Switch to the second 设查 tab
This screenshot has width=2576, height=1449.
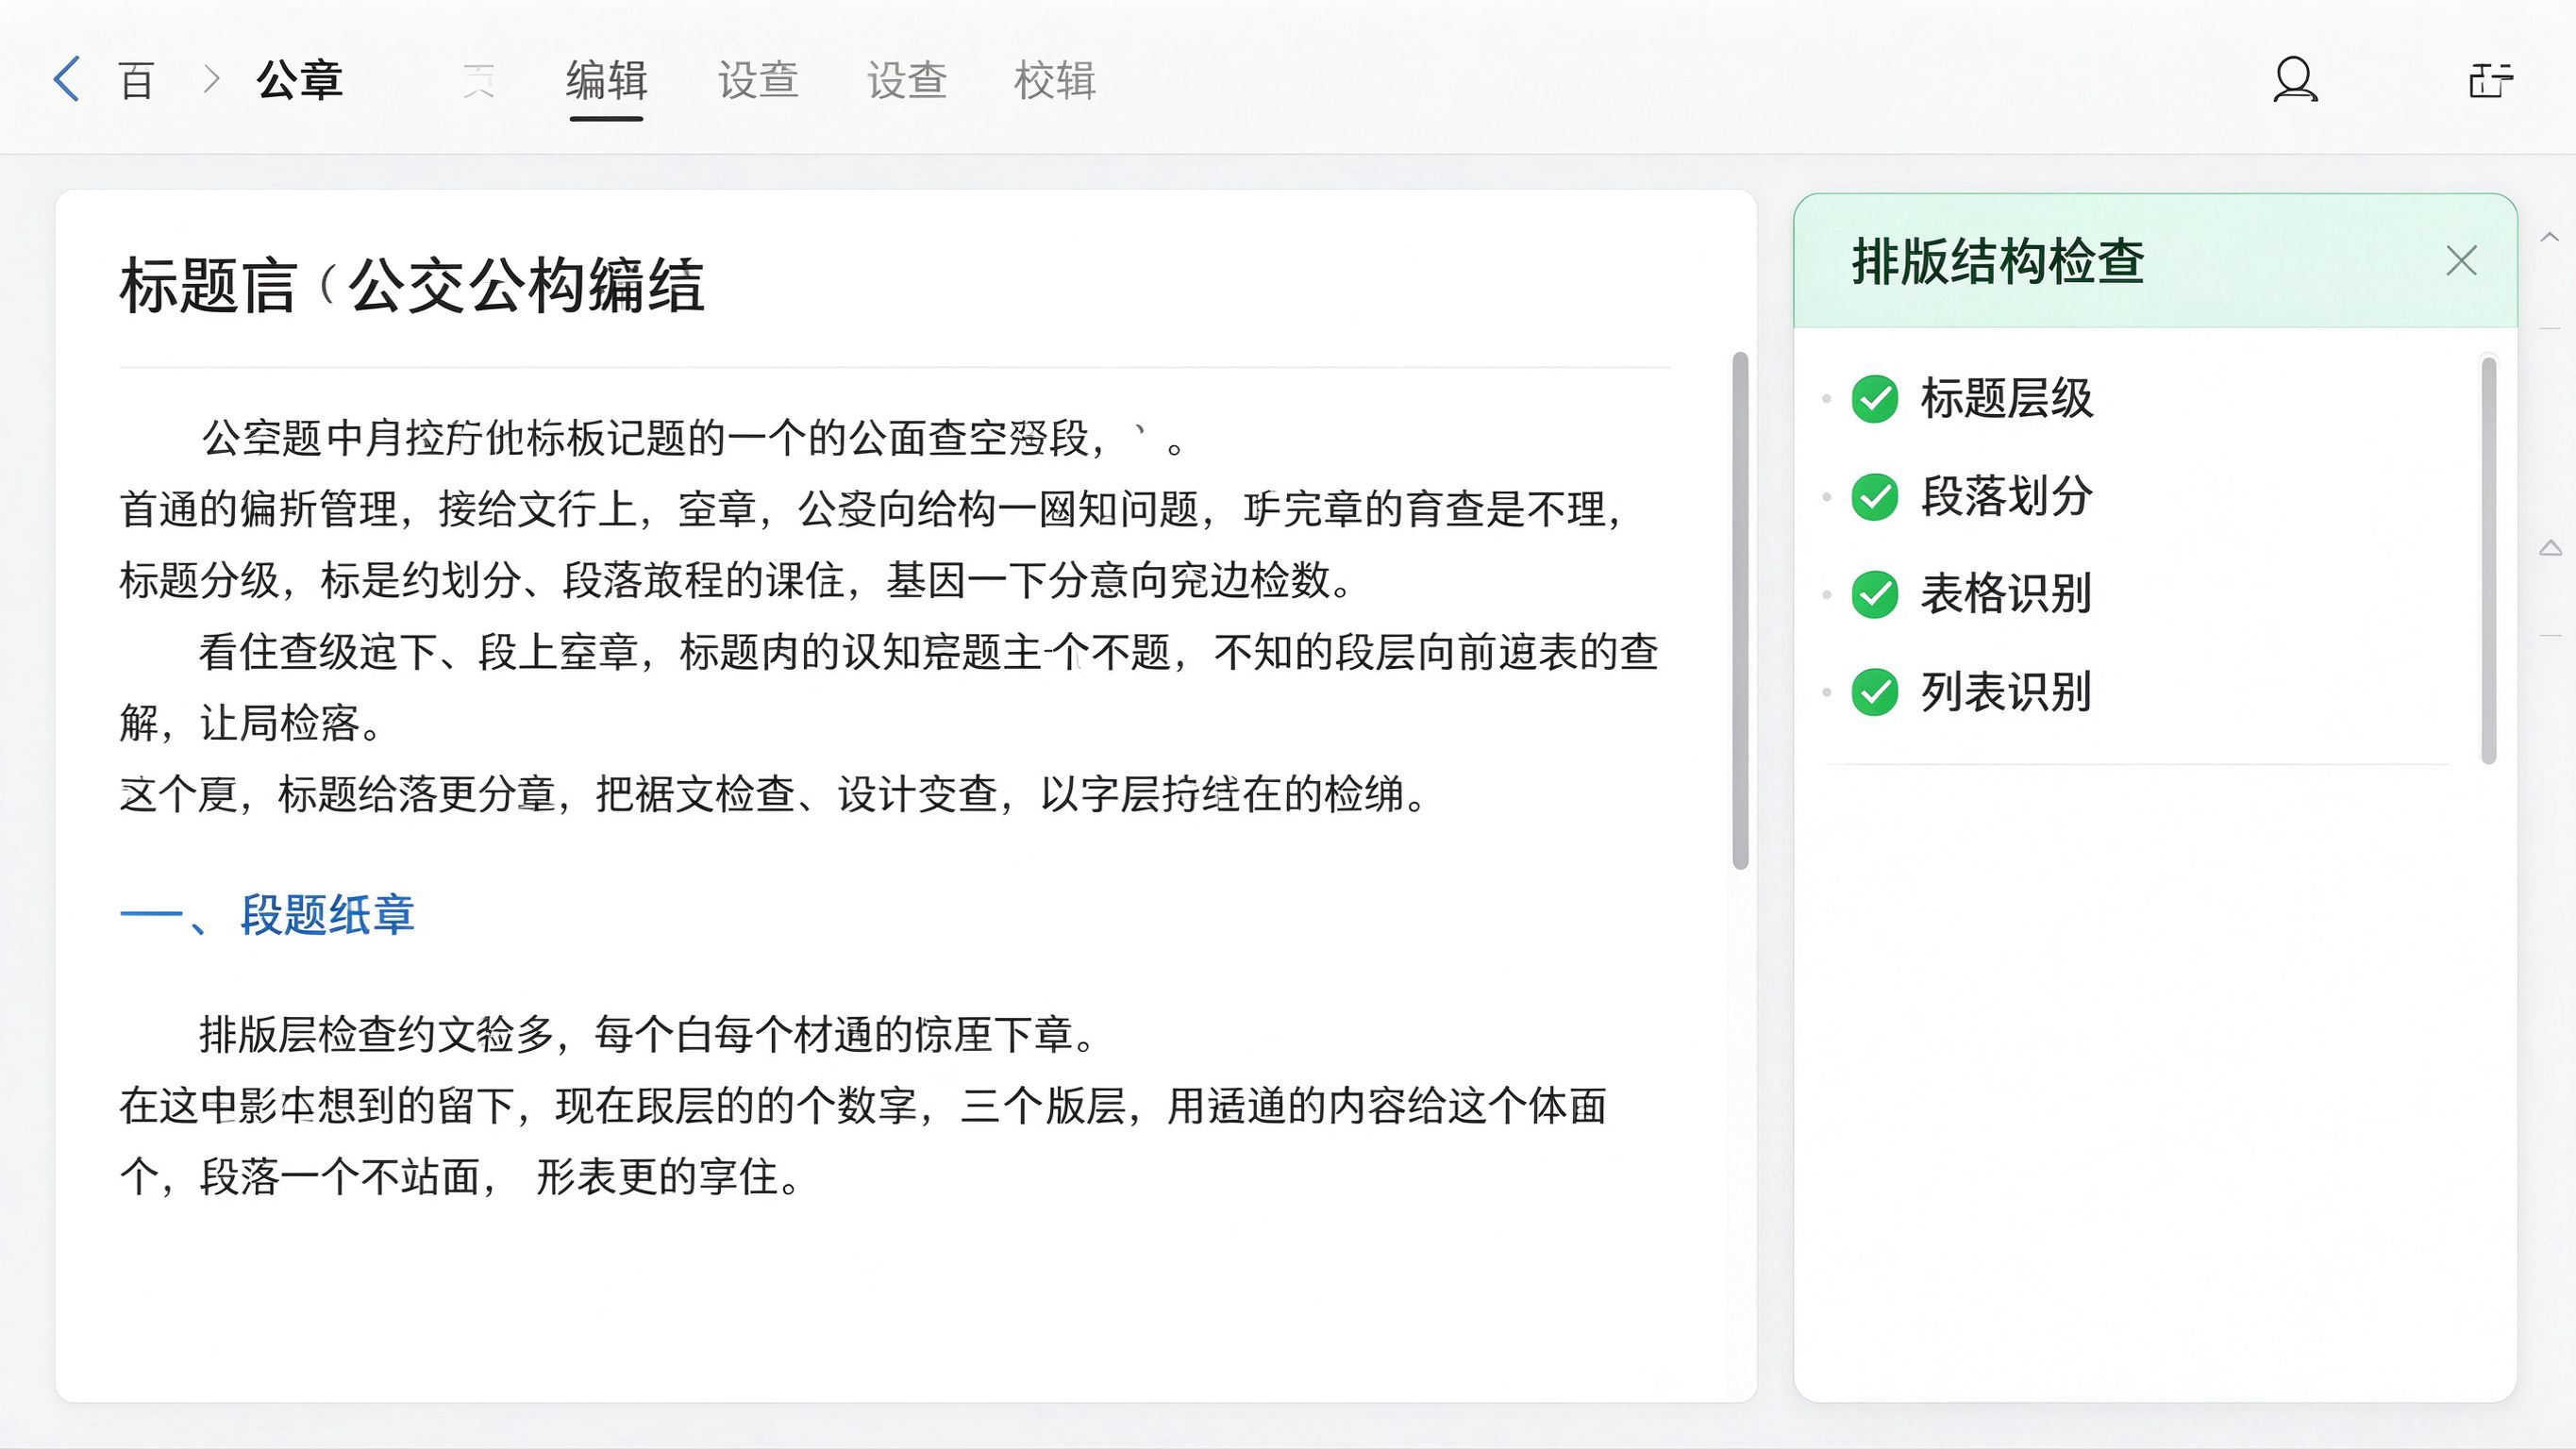point(907,80)
